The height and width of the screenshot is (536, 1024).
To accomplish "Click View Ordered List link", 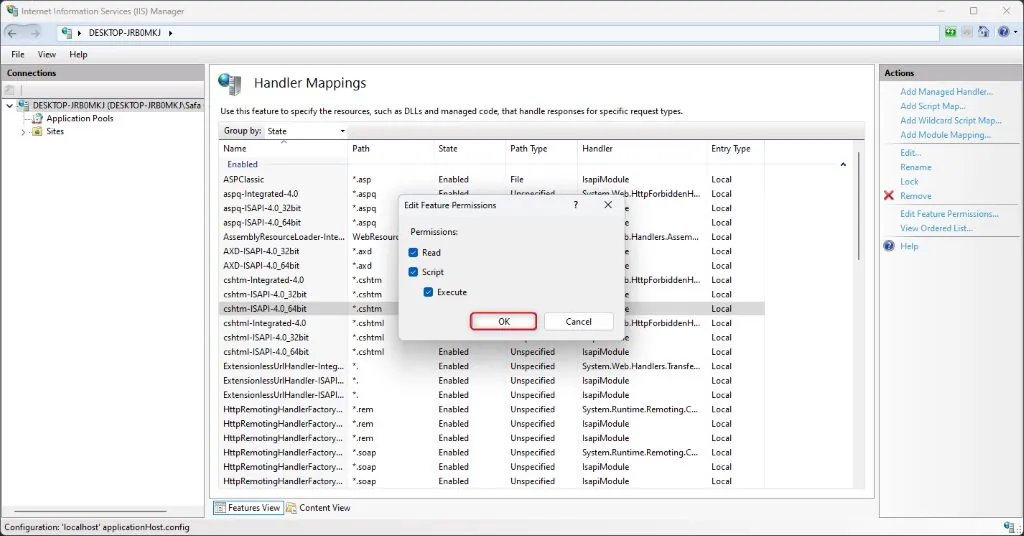I will 936,228.
